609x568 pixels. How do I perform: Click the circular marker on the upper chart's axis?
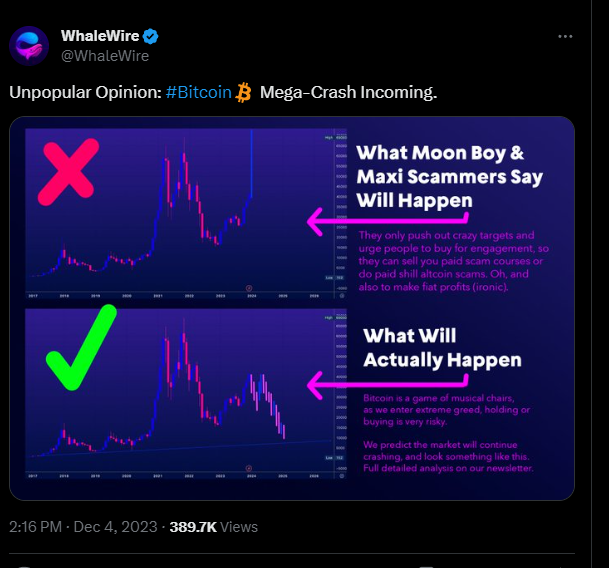(x=249, y=288)
